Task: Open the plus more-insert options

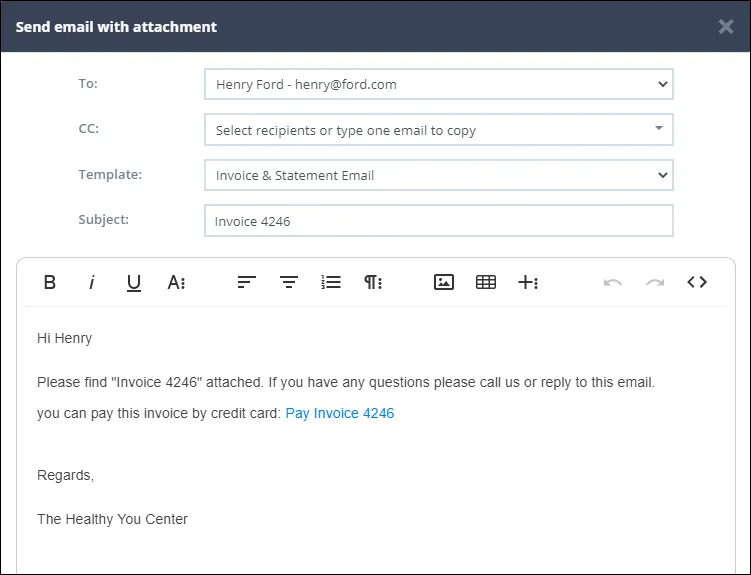Action: click(x=528, y=282)
